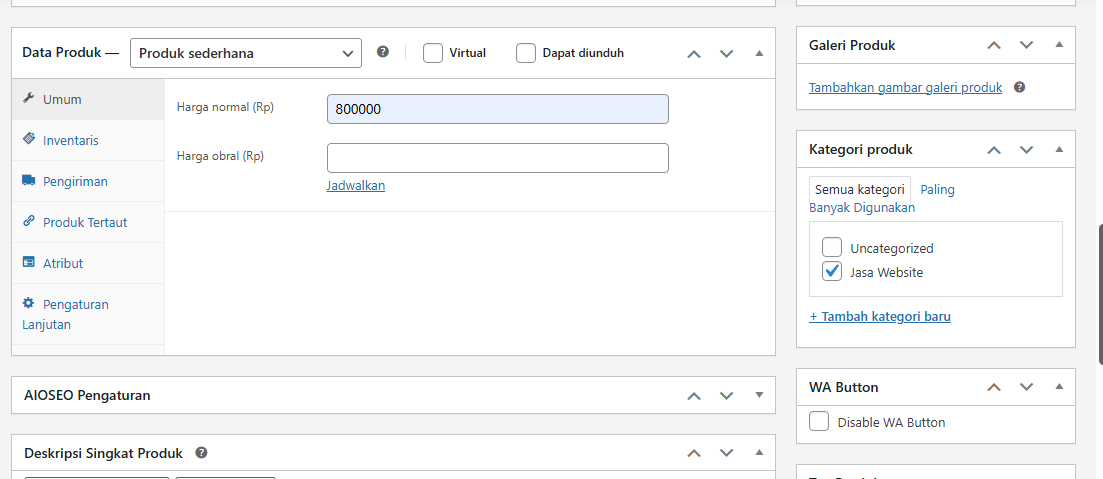The height and width of the screenshot is (479, 1103).
Task: Switch to the Pengiriman tab
Action: (75, 182)
